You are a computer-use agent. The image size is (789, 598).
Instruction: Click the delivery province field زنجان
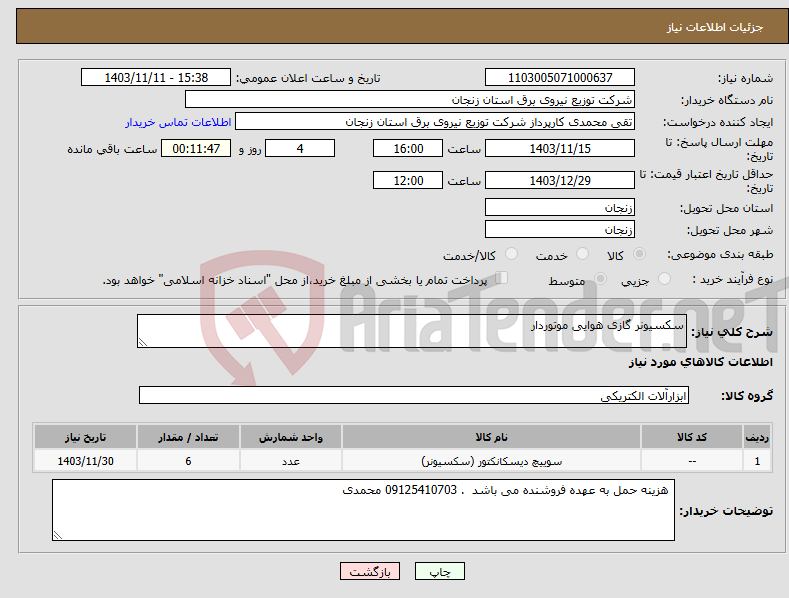[x=560, y=207]
